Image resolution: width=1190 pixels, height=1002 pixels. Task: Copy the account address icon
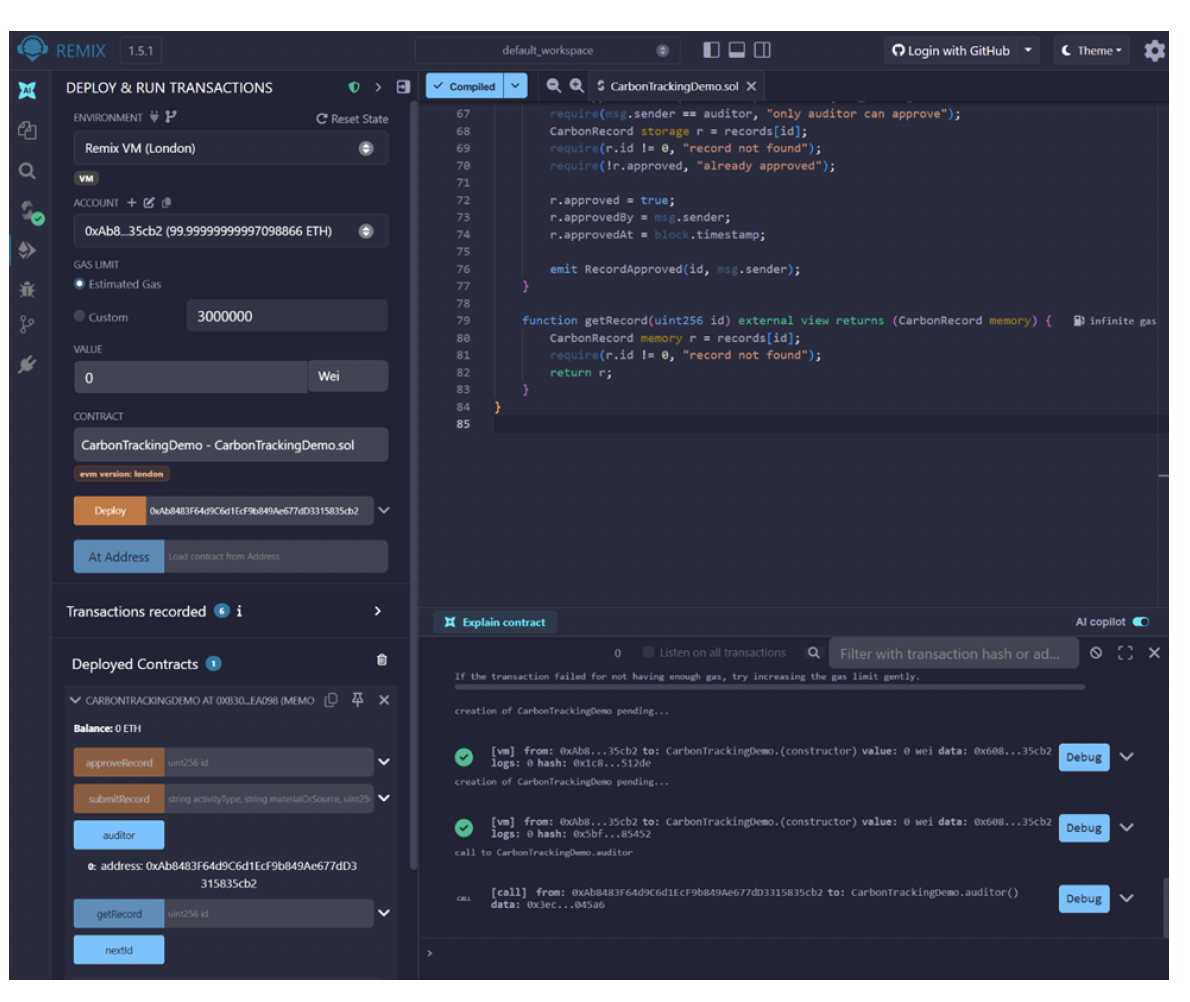pos(166,203)
